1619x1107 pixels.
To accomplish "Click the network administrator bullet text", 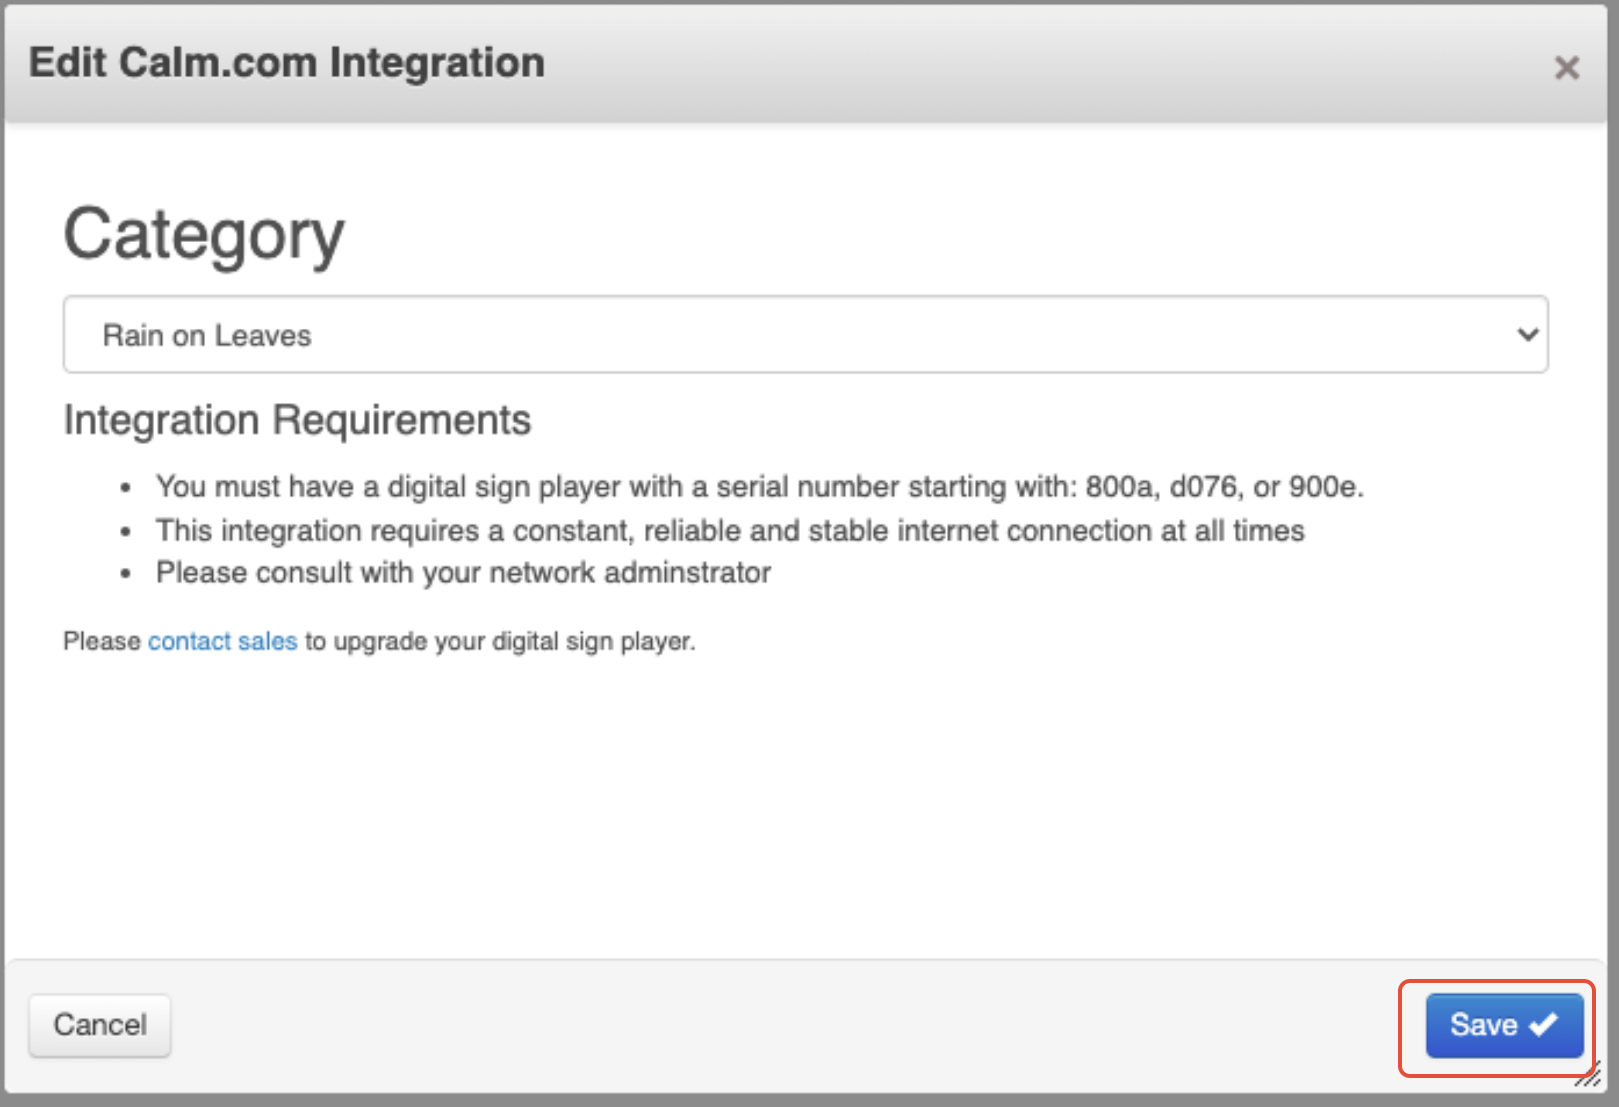I will point(463,573).
